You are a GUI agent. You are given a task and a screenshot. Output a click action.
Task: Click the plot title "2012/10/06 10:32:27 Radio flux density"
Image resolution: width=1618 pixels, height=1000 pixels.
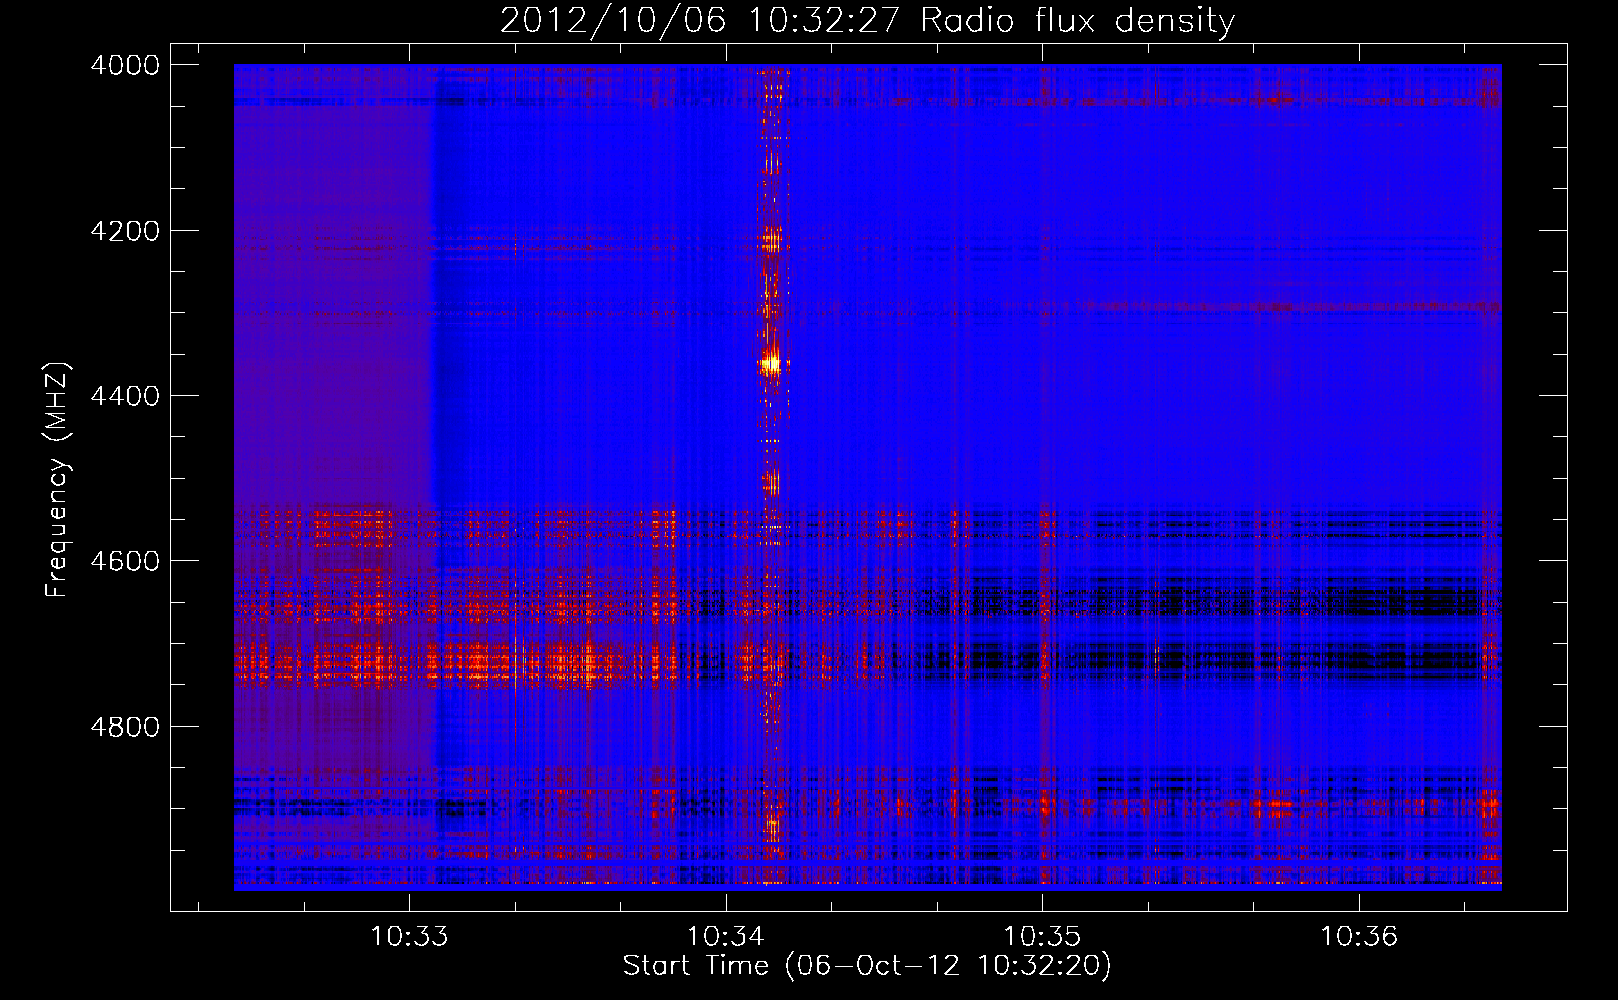pos(867,20)
